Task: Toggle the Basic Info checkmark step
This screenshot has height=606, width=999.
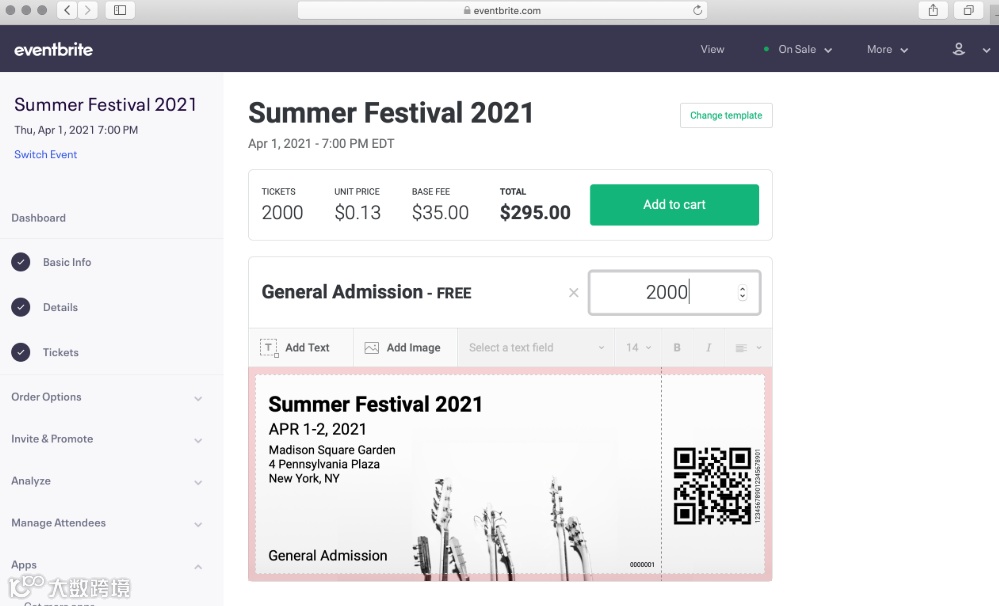Action: pyautogui.click(x=21, y=262)
